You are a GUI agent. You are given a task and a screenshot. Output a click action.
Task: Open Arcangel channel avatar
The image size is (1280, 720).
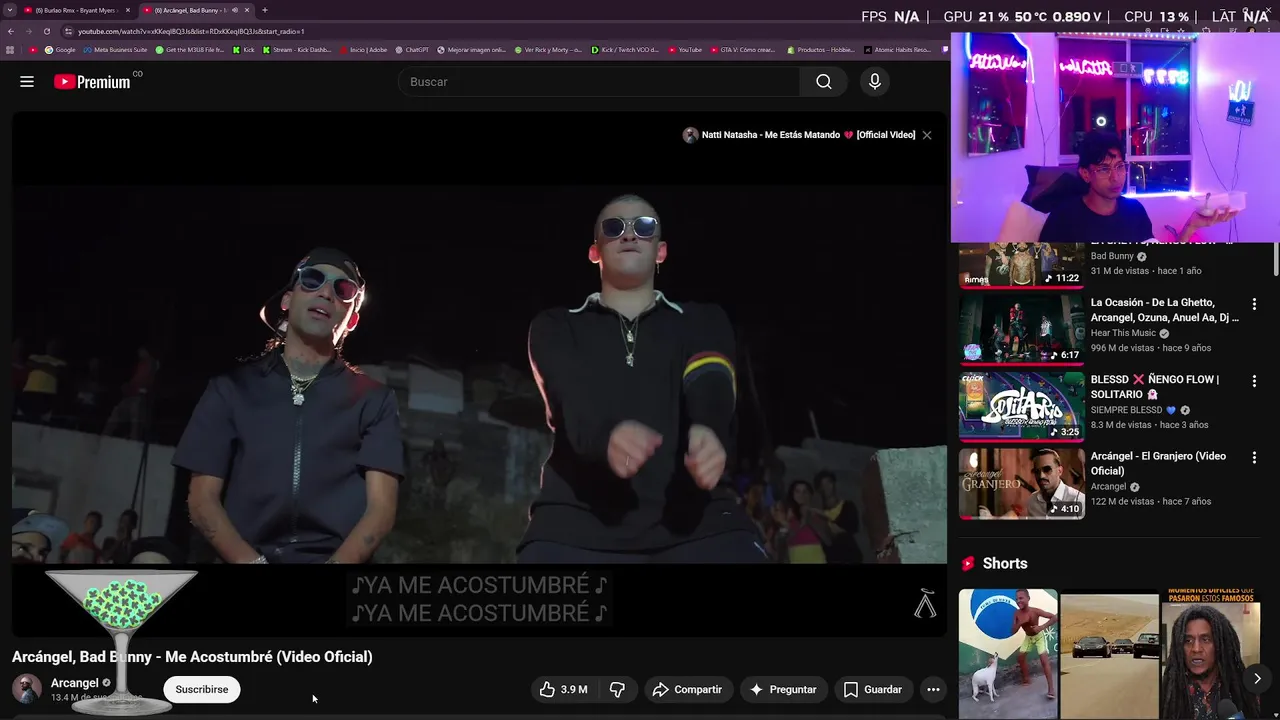(27, 689)
